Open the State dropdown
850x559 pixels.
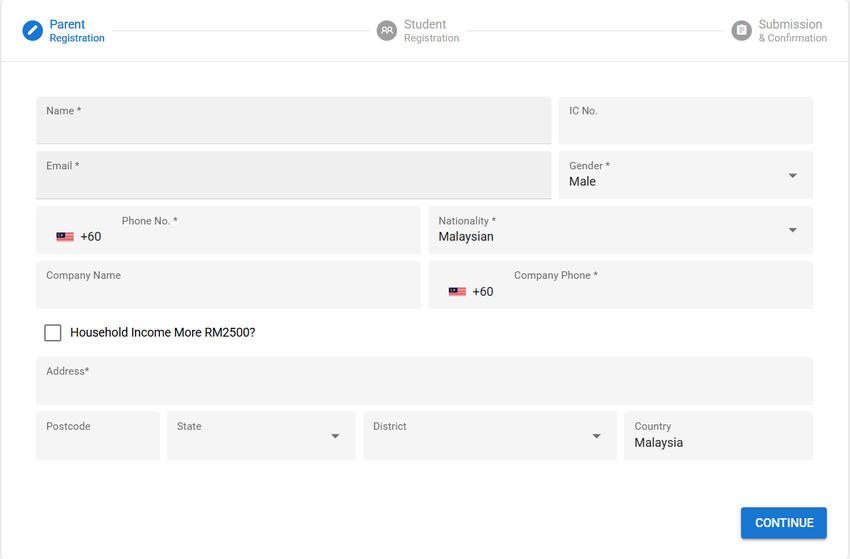tap(261, 435)
